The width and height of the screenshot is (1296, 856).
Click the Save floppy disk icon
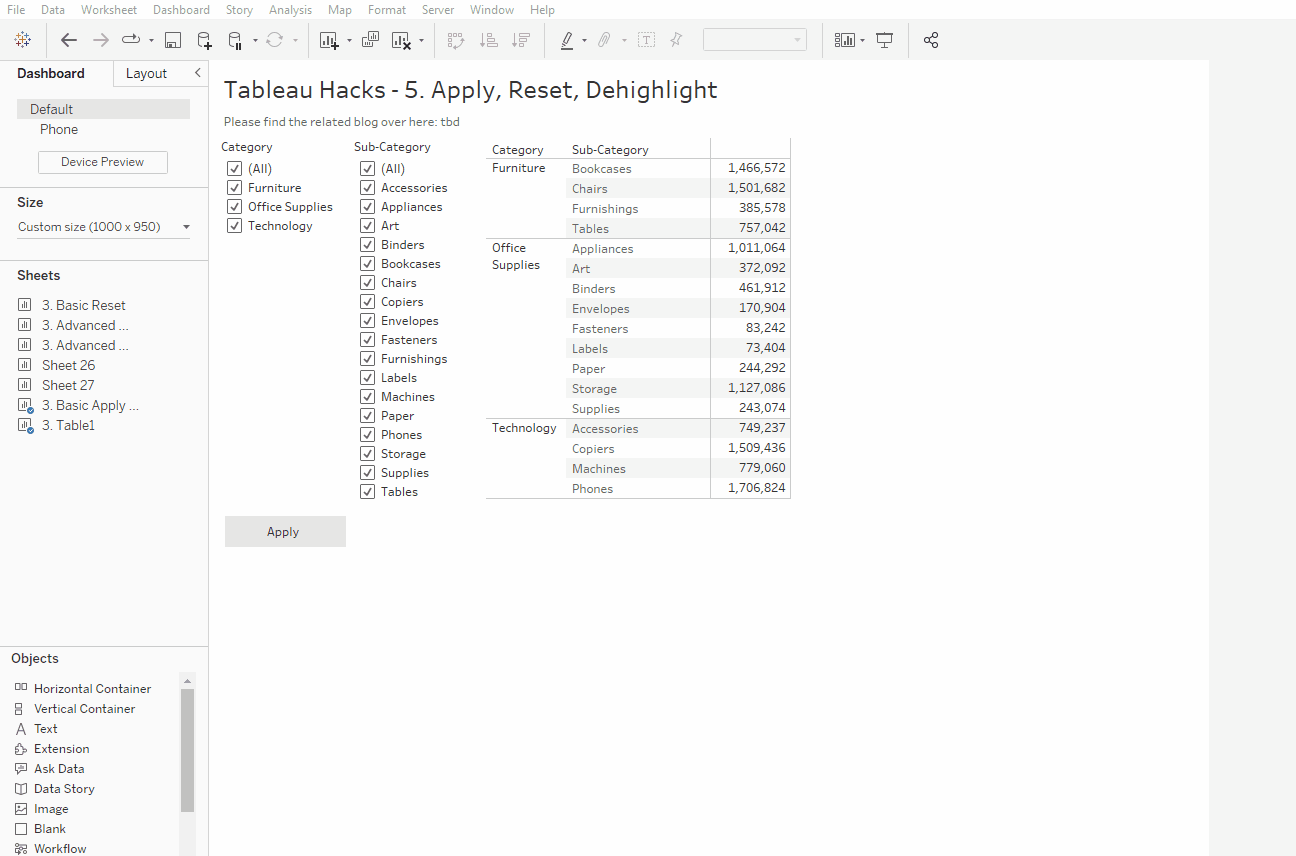[x=173, y=40]
